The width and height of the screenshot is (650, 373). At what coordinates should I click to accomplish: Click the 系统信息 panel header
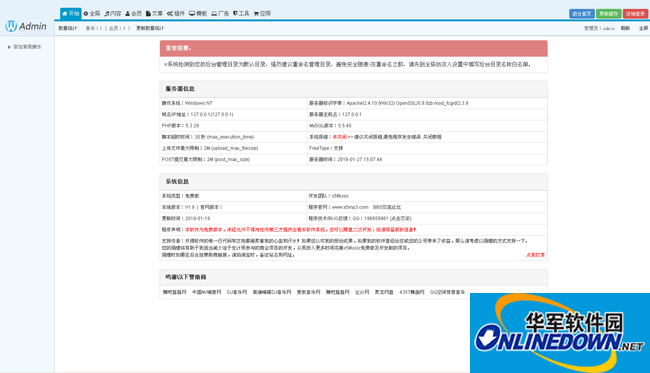click(x=354, y=182)
